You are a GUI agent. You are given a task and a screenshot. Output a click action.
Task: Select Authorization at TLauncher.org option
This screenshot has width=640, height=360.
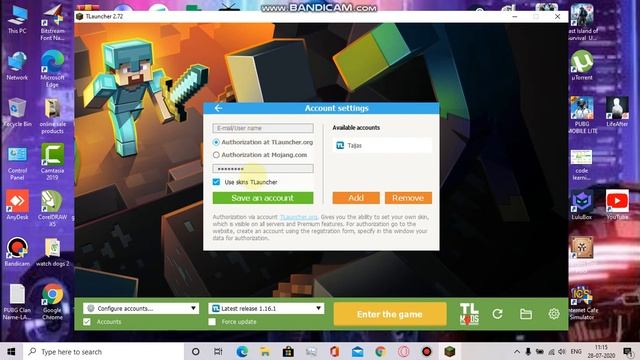tap(216, 142)
